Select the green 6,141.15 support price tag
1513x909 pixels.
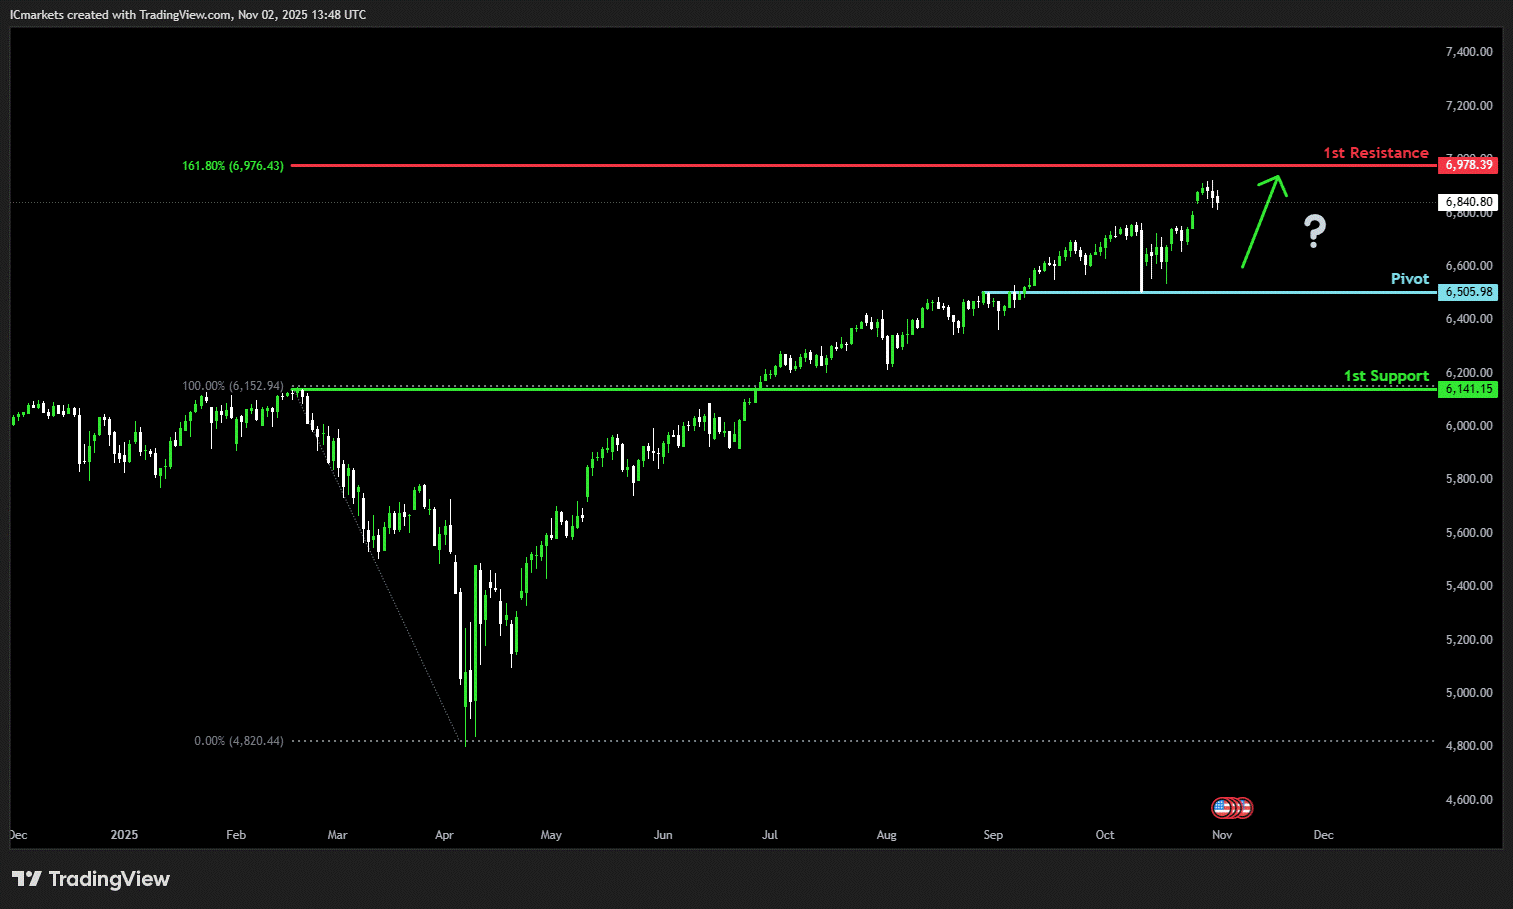1468,389
